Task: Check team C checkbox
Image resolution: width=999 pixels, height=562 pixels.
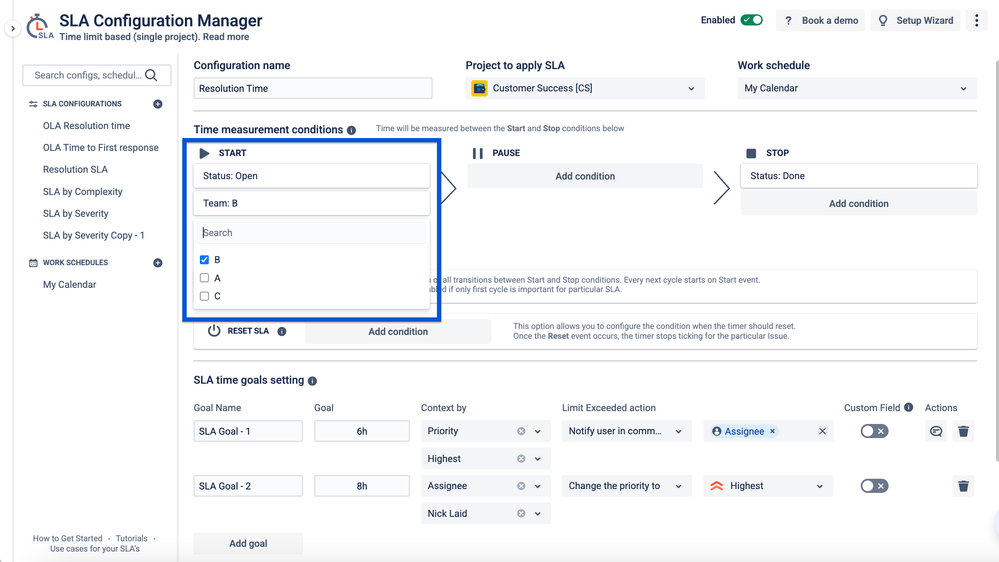Action: [x=204, y=296]
